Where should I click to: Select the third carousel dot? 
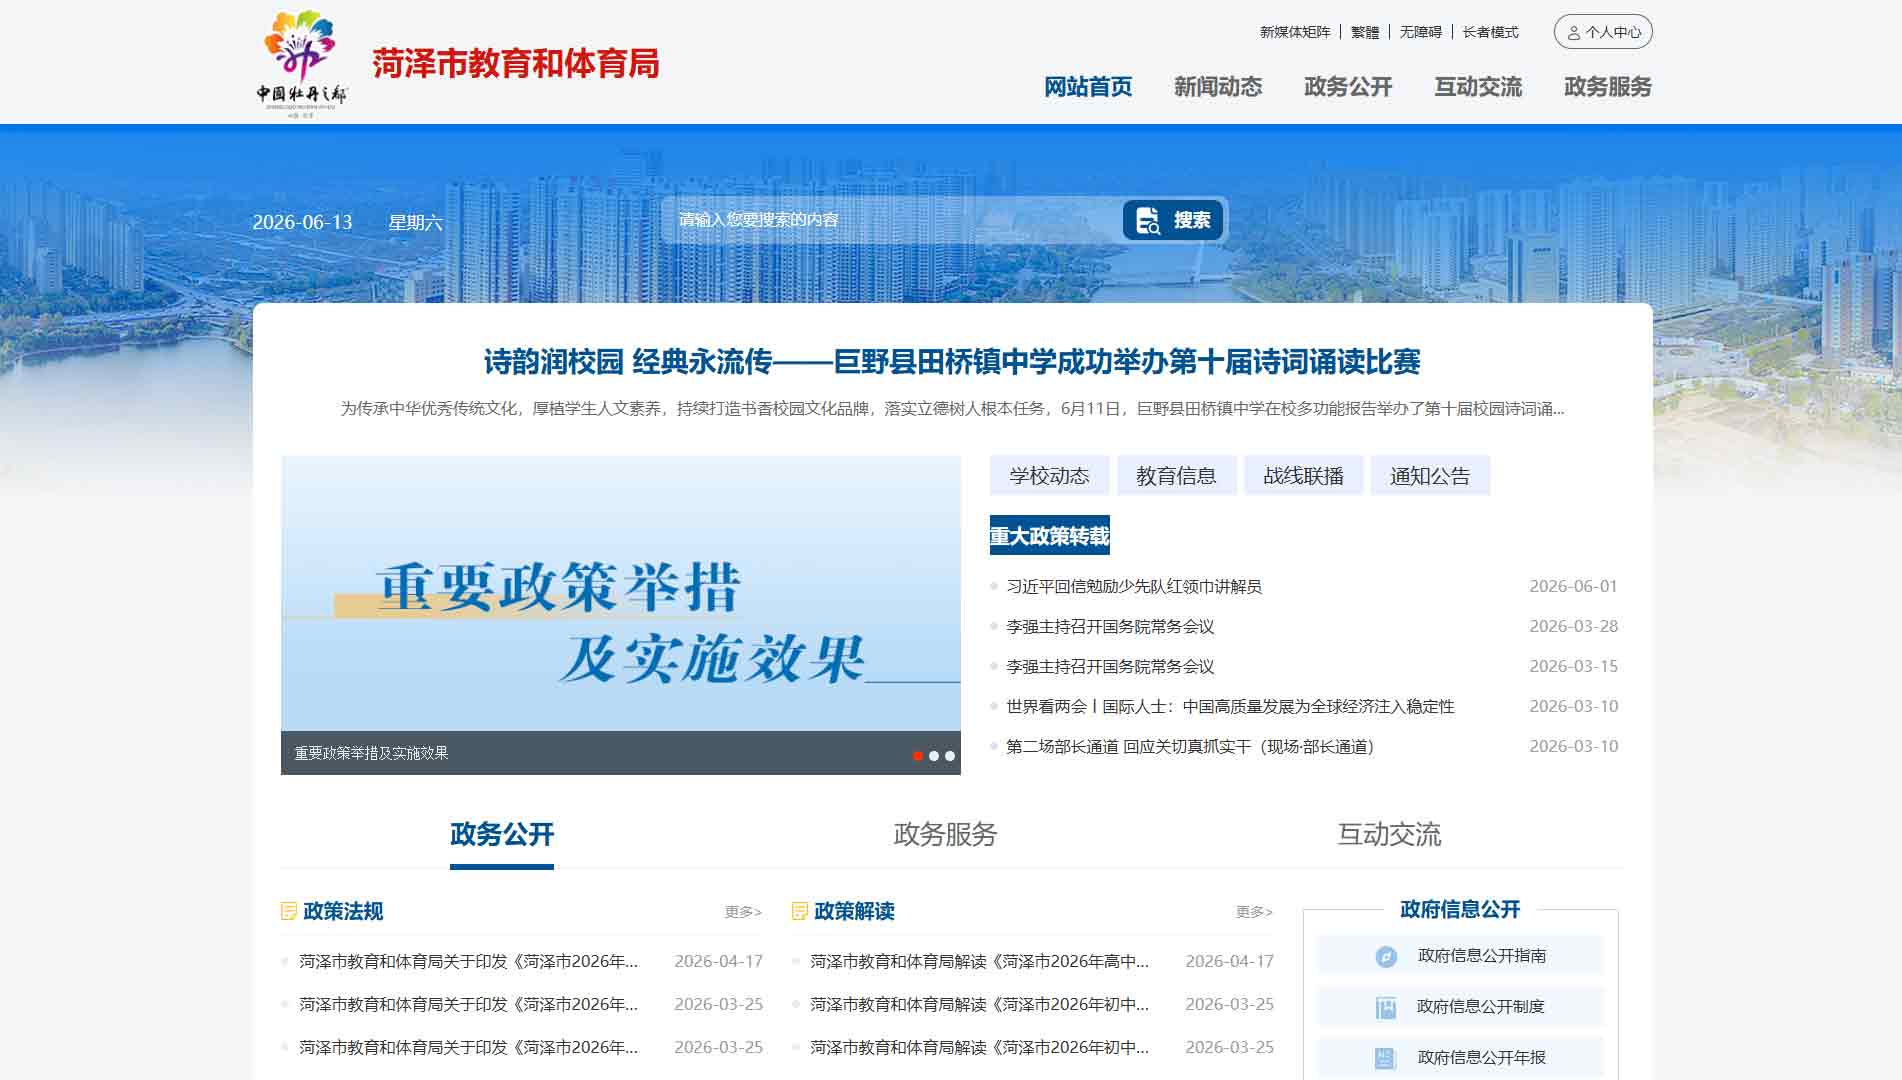click(950, 756)
